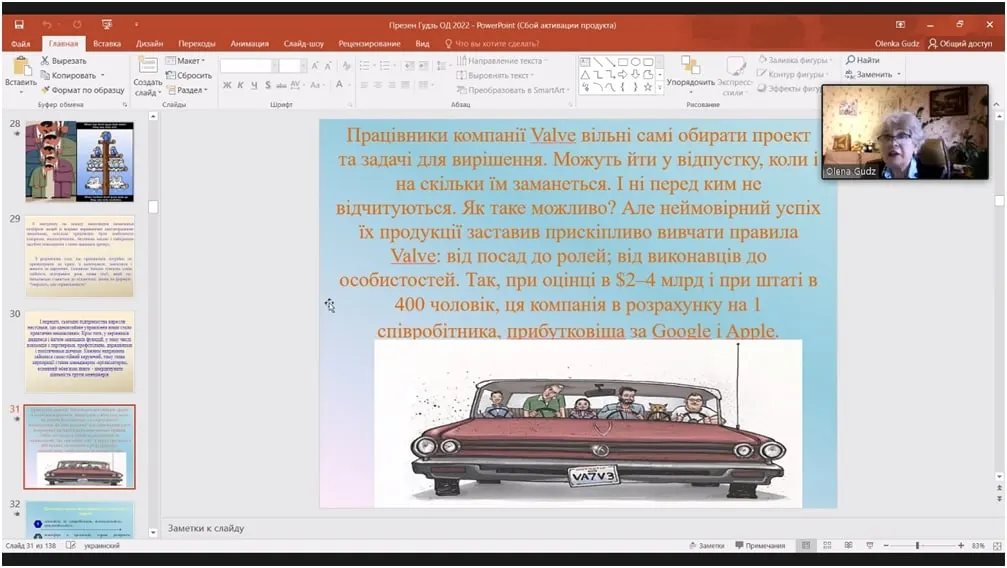
Task: Click the Упорядочить arrange icon
Action: [690, 66]
